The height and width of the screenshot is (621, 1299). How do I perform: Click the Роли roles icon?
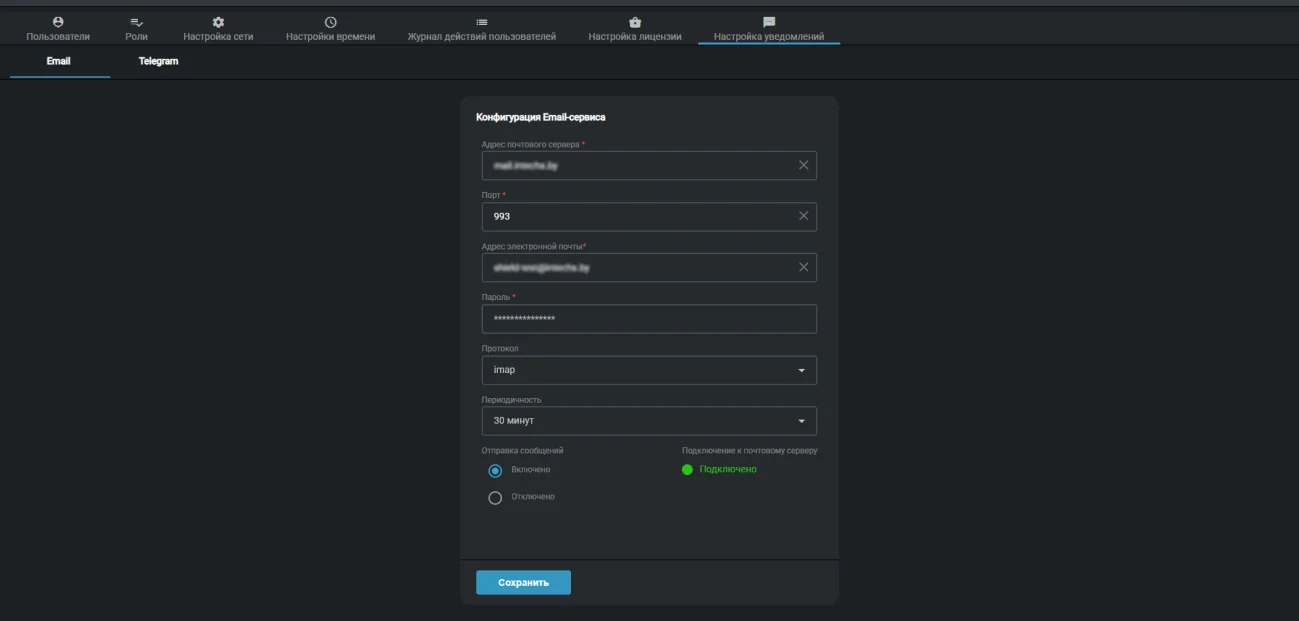[137, 22]
